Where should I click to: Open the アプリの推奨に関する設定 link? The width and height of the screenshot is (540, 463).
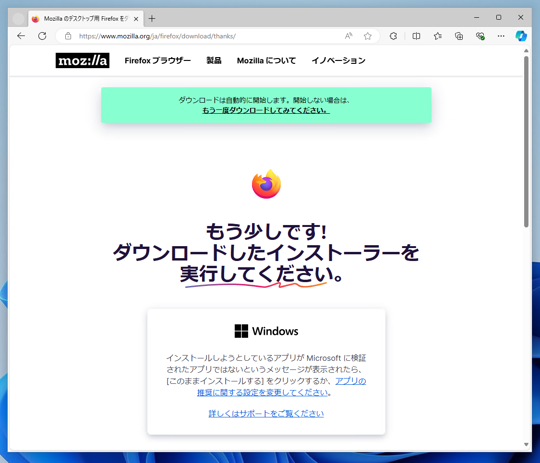tap(282, 387)
